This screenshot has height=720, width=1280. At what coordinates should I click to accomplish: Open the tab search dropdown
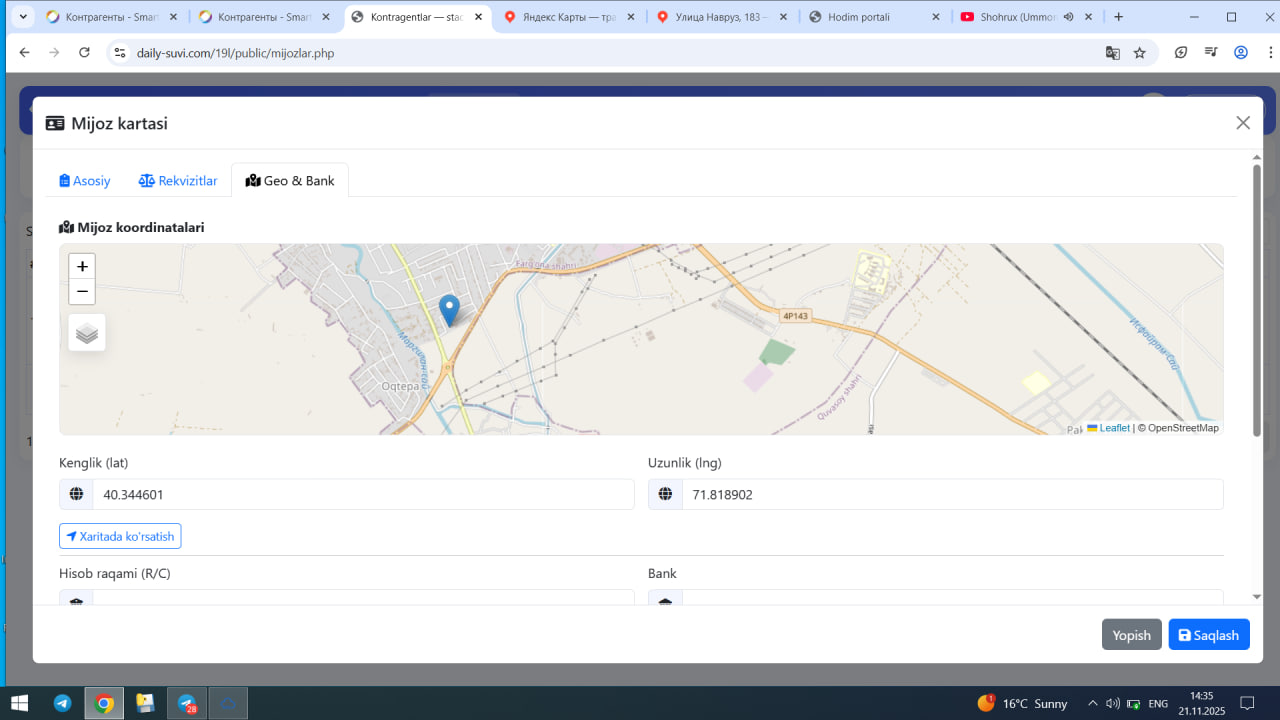pyautogui.click(x=23, y=17)
